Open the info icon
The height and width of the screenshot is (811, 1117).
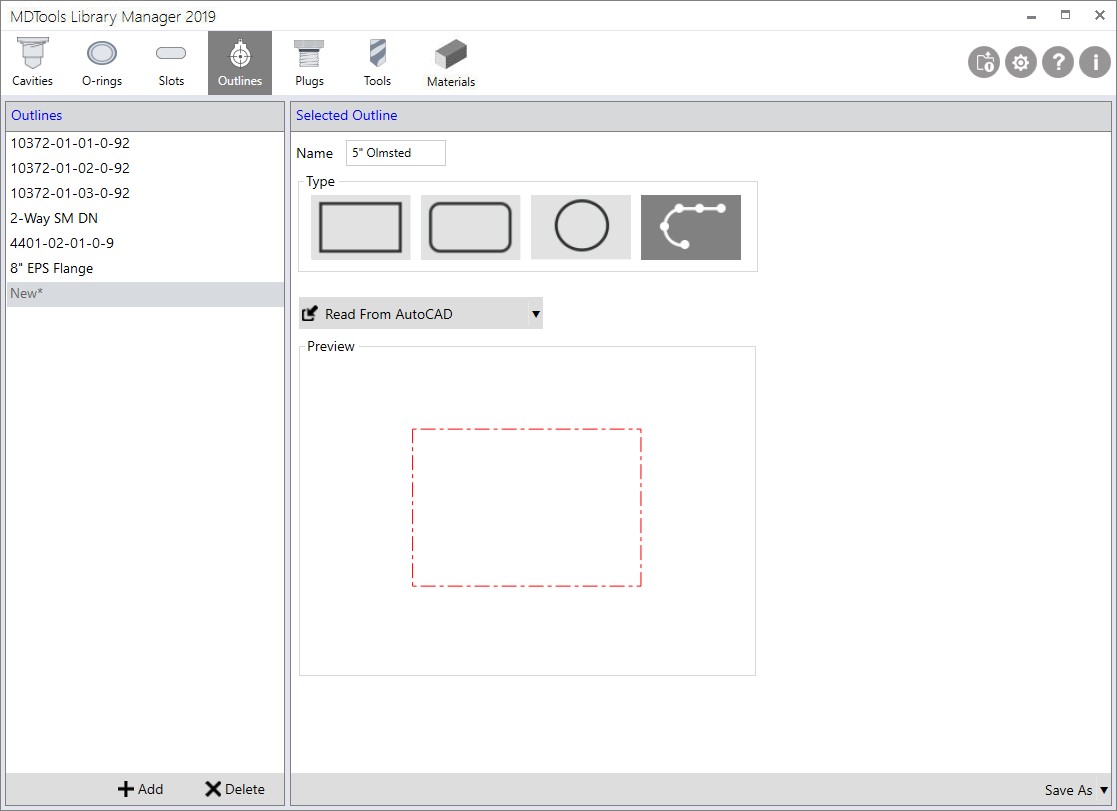(1095, 63)
